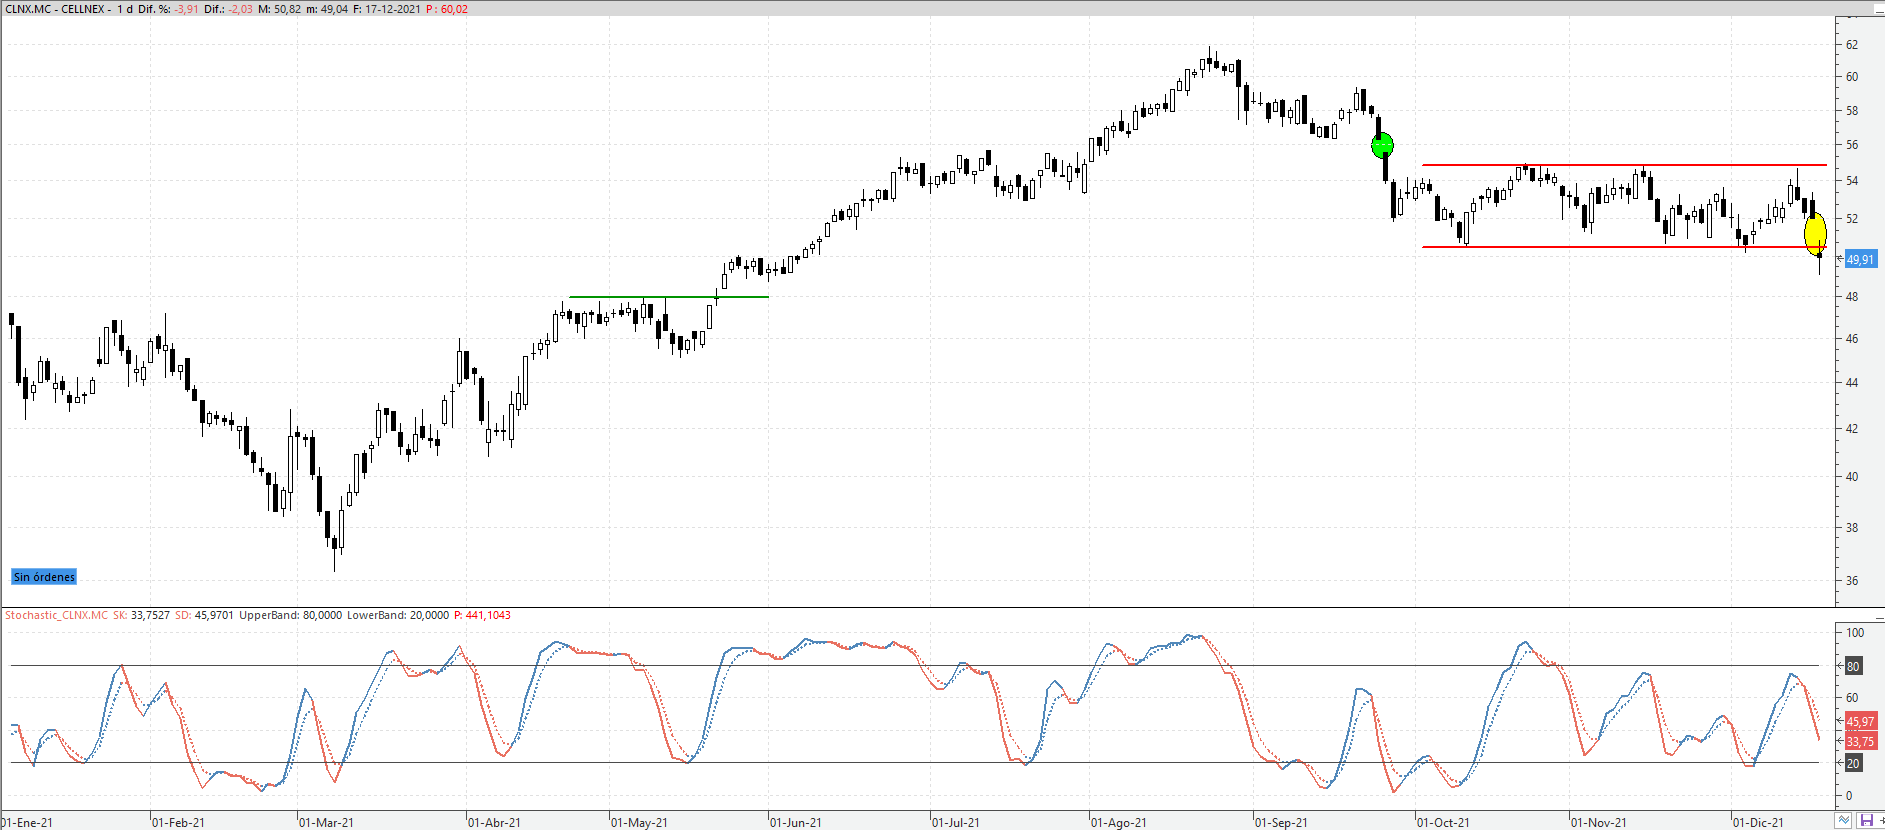Click the 'SD: 45,9701' value

[204, 615]
